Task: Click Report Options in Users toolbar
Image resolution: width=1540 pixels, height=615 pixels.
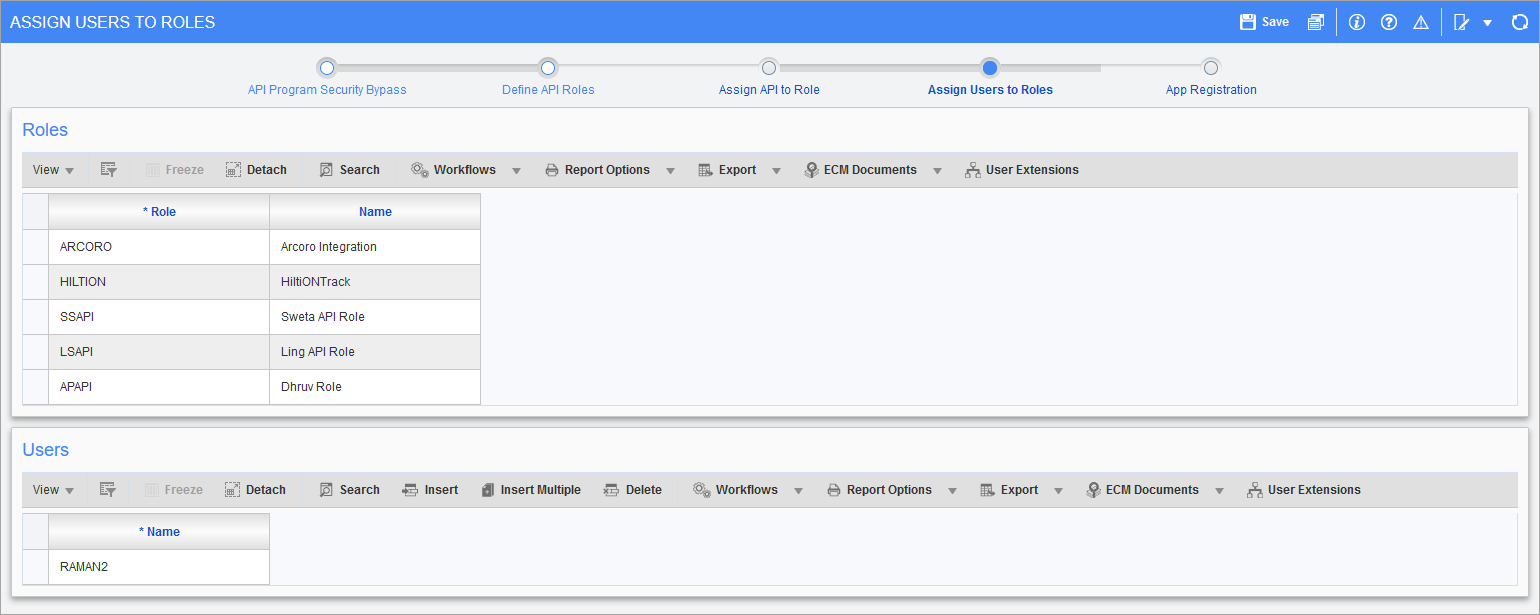Action: point(879,490)
